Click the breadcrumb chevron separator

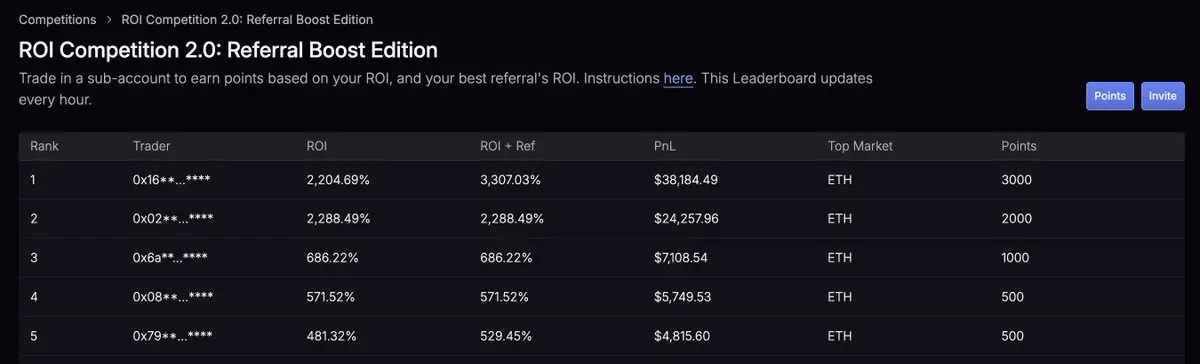tap(109, 19)
